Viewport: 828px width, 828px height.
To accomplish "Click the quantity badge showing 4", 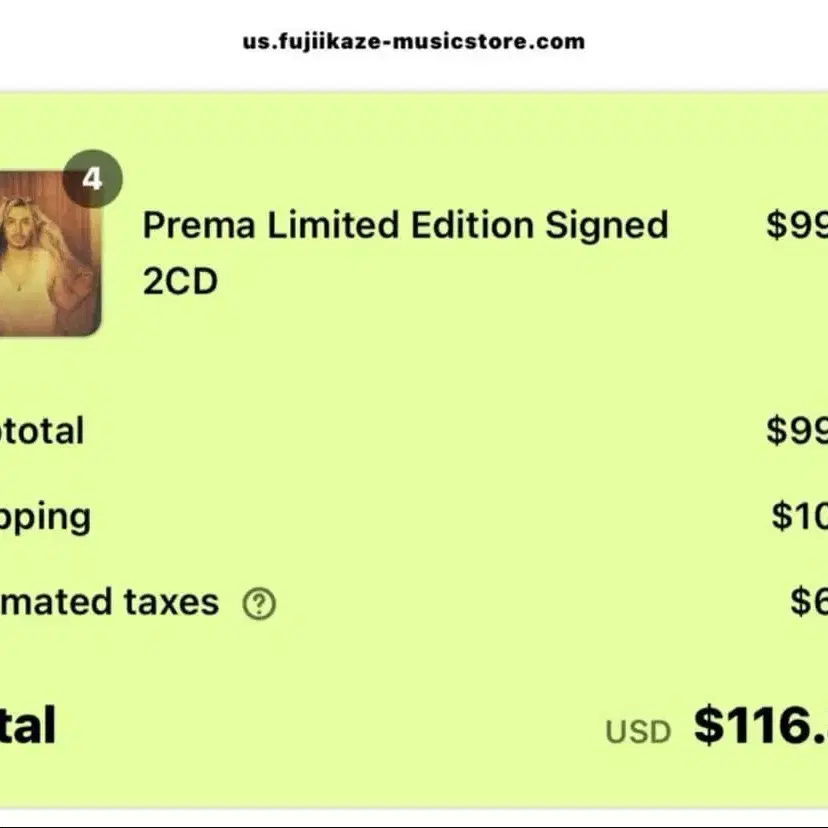I will [x=92, y=180].
